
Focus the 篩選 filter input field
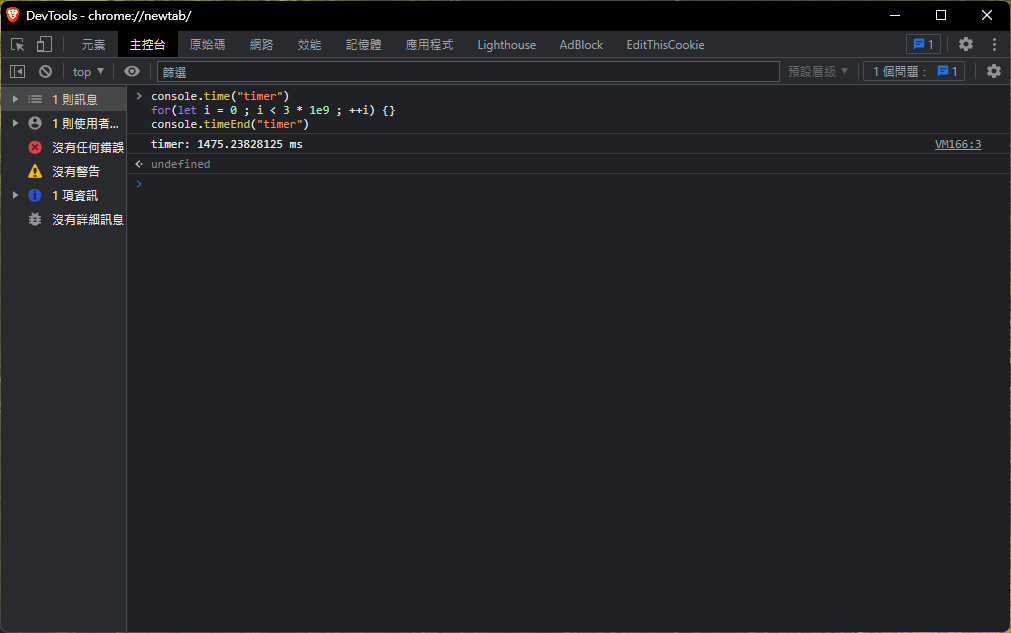tap(467, 71)
